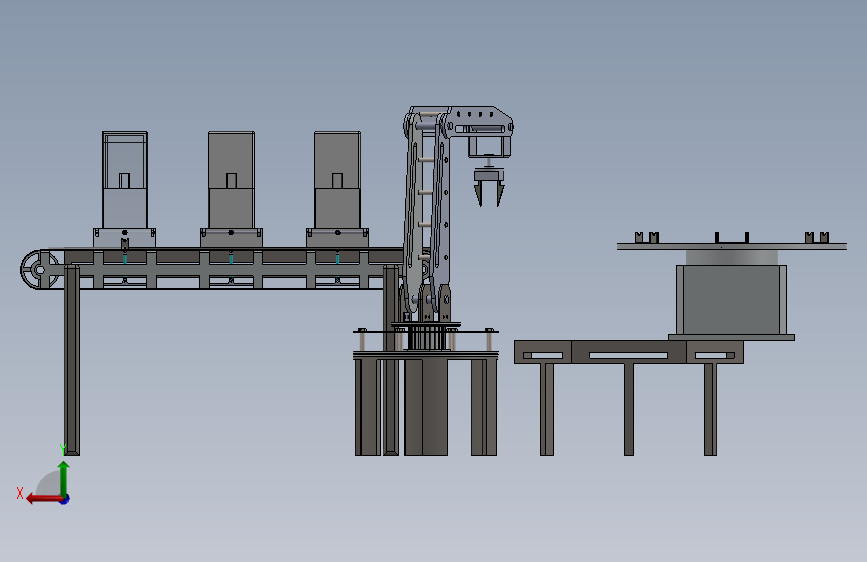Select the large motor housing under the rotary disk
The image size is (867, 562).
(x=731, y=300)
